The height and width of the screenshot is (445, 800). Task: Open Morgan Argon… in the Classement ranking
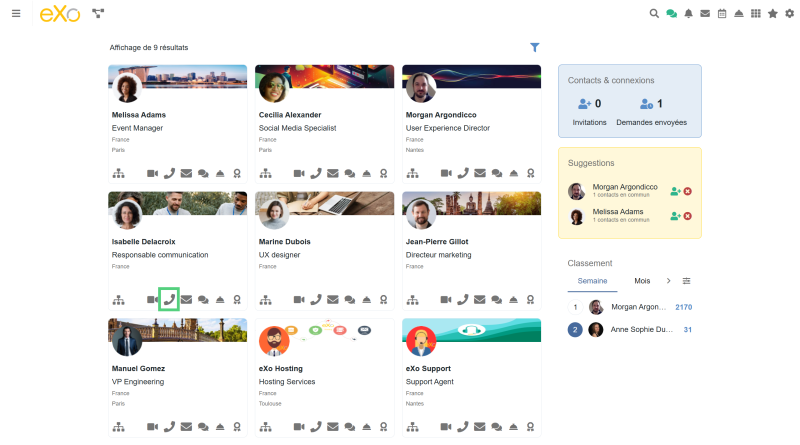[x=639, y=307]
